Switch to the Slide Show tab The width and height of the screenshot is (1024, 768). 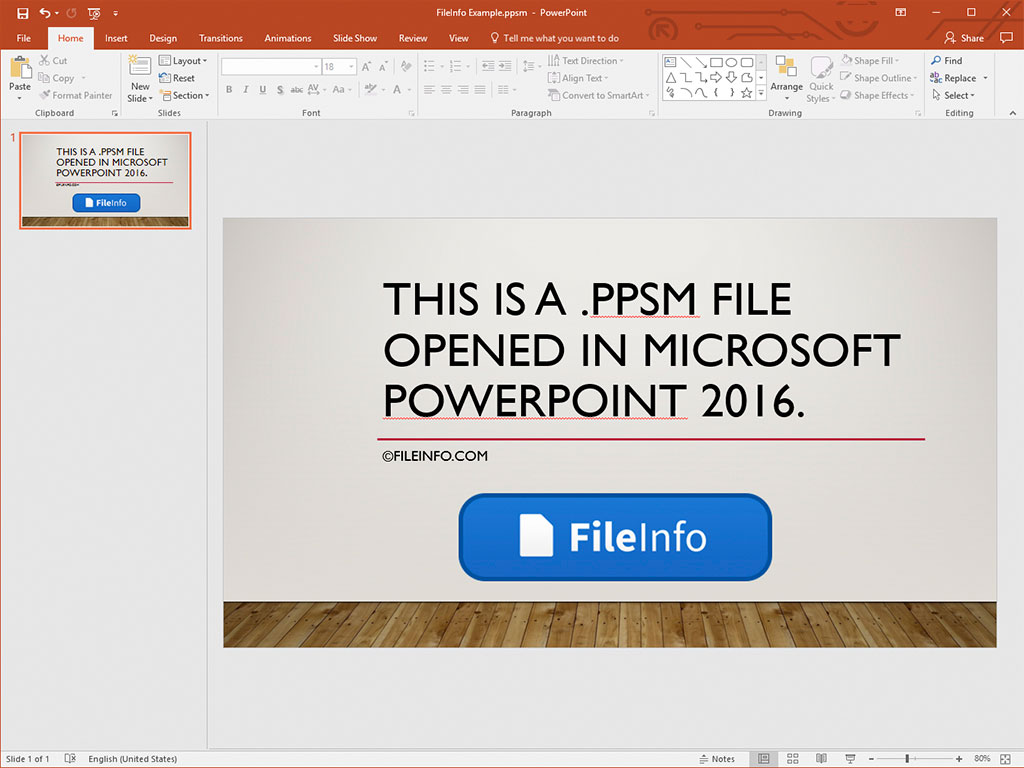coord(355,38)
